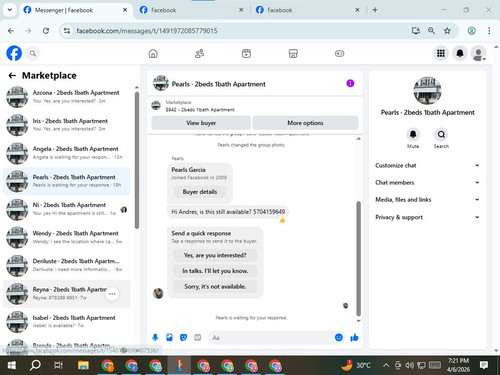Attach a file or photo icon

(169, 337)
